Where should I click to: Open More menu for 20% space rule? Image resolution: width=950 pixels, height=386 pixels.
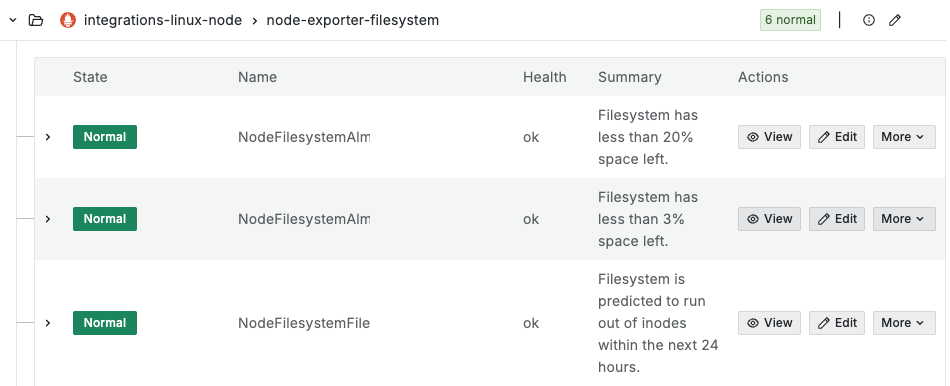click(904, 137)
